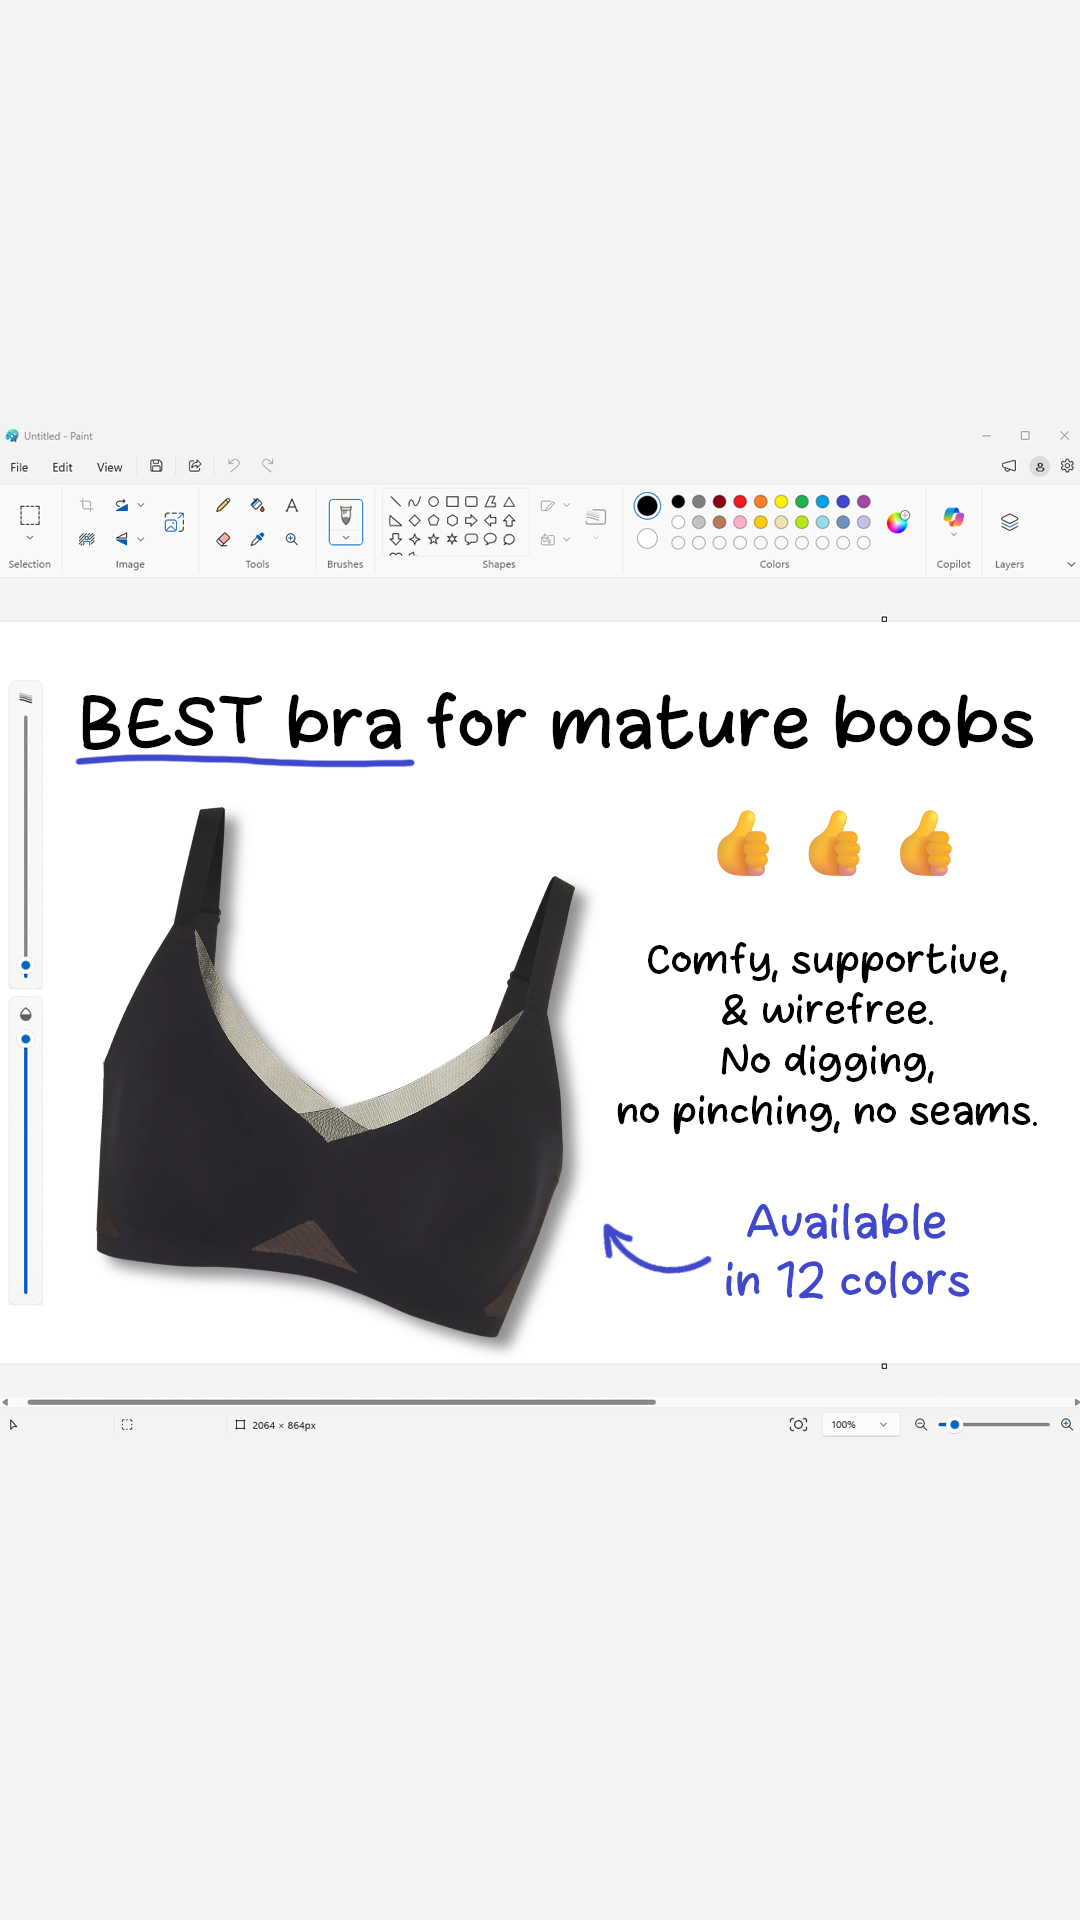Image resolution: width=1080 pixels, height=1920 pixels.
Task: Select the Fill bucket tool
Action: [257, 506]
